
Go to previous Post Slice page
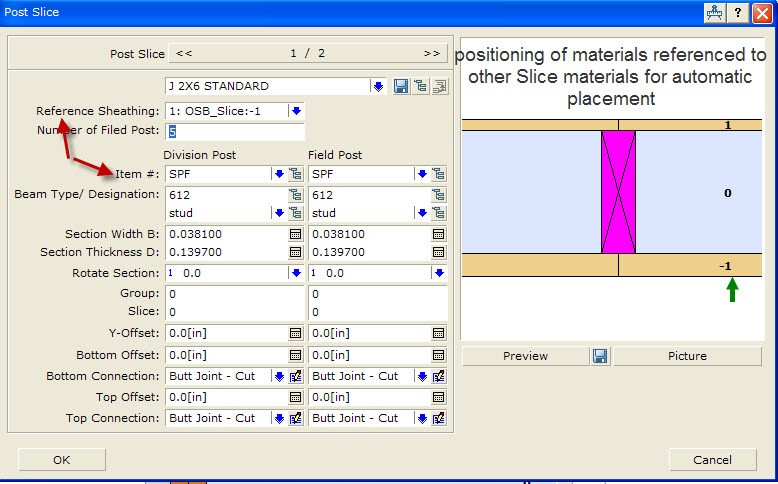tap(184, 53)
